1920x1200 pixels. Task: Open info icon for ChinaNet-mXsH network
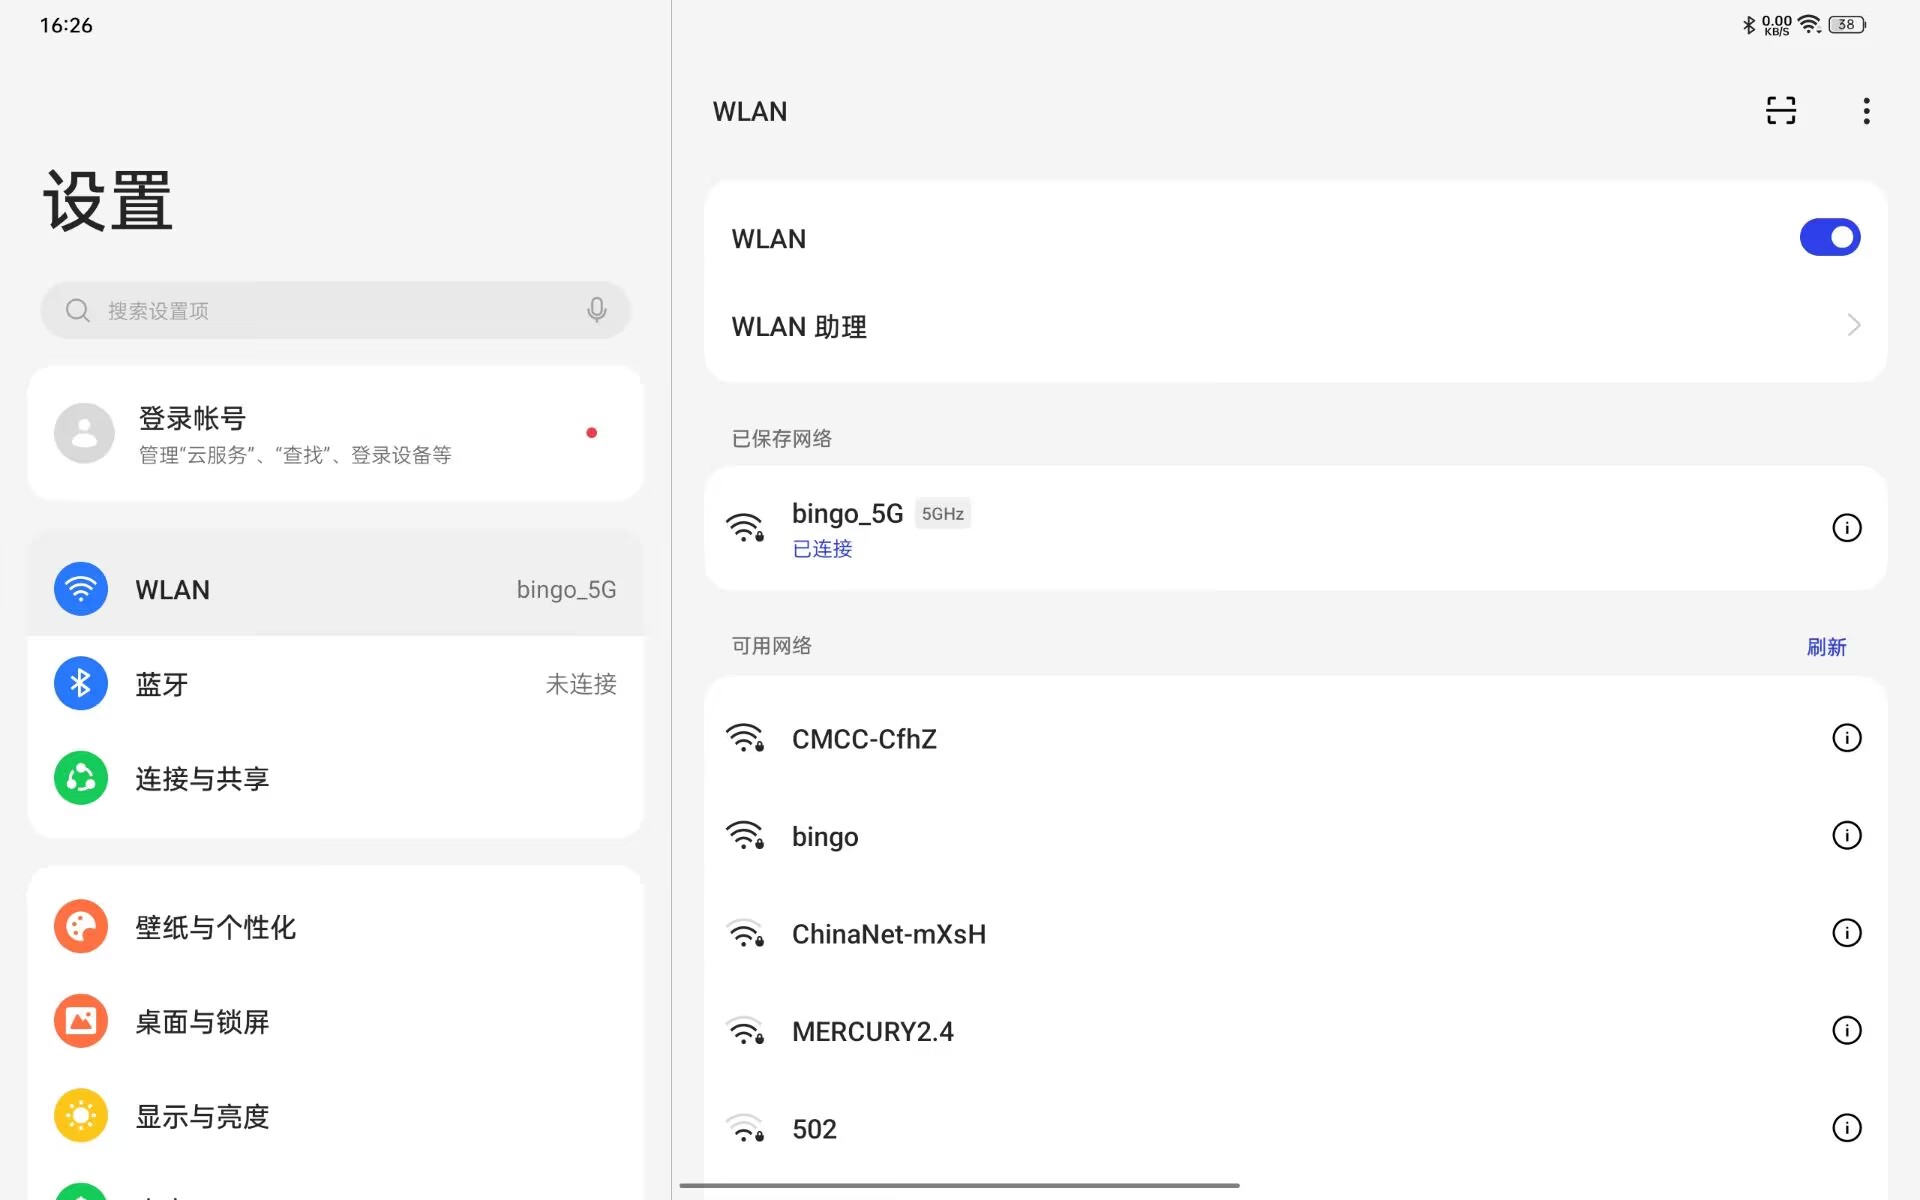(x=1846, y=933)
